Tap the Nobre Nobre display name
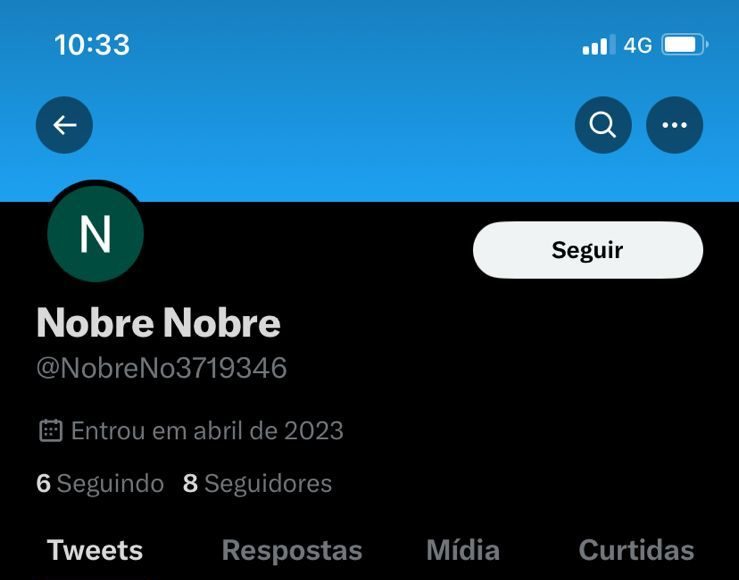The height and width of the screenshot is (580, 739). coord(158,323)
